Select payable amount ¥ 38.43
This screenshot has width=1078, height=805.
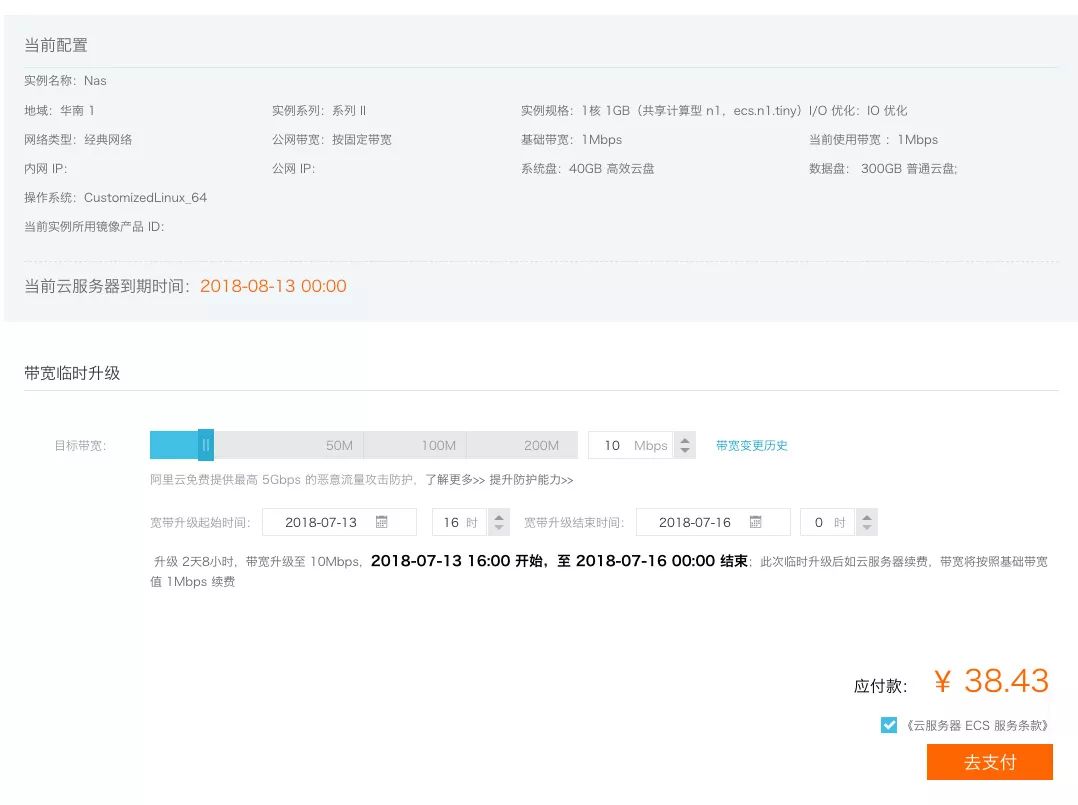pyautogui.click(x=991, y=681)
